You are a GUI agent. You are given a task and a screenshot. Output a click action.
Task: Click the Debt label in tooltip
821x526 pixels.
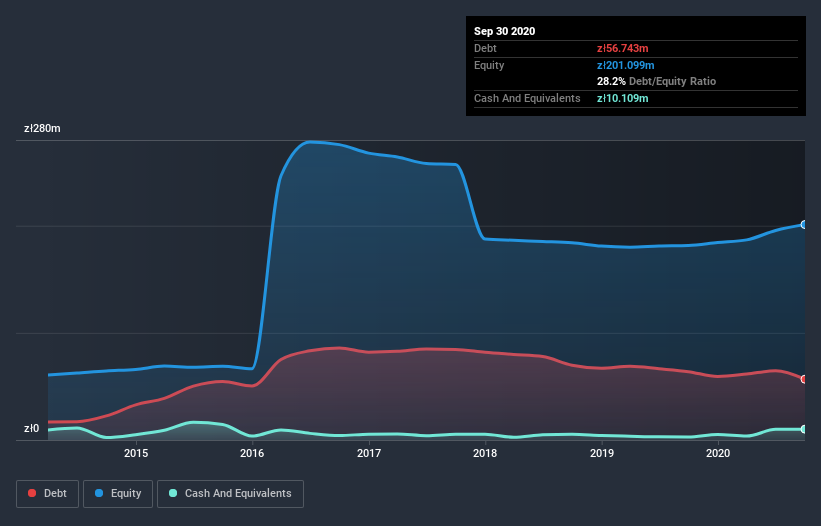pyautogui.click(x=485, y=49)
